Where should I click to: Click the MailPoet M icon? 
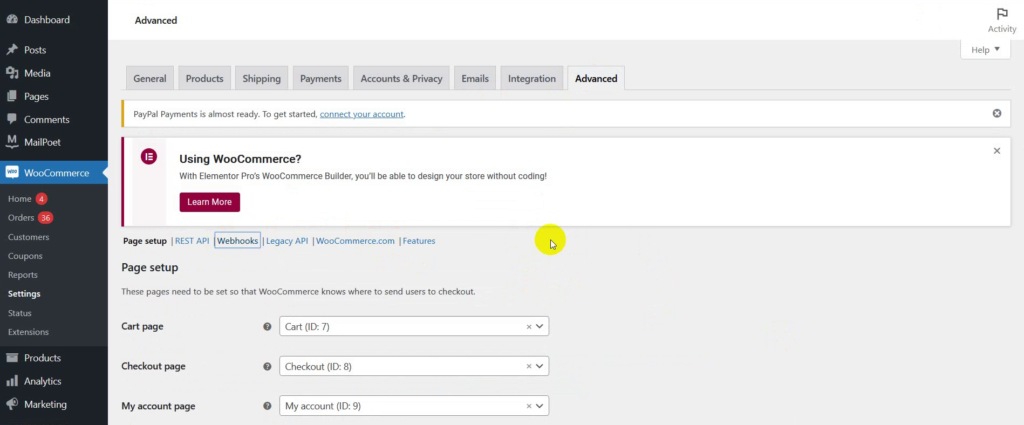coord(12,142)
